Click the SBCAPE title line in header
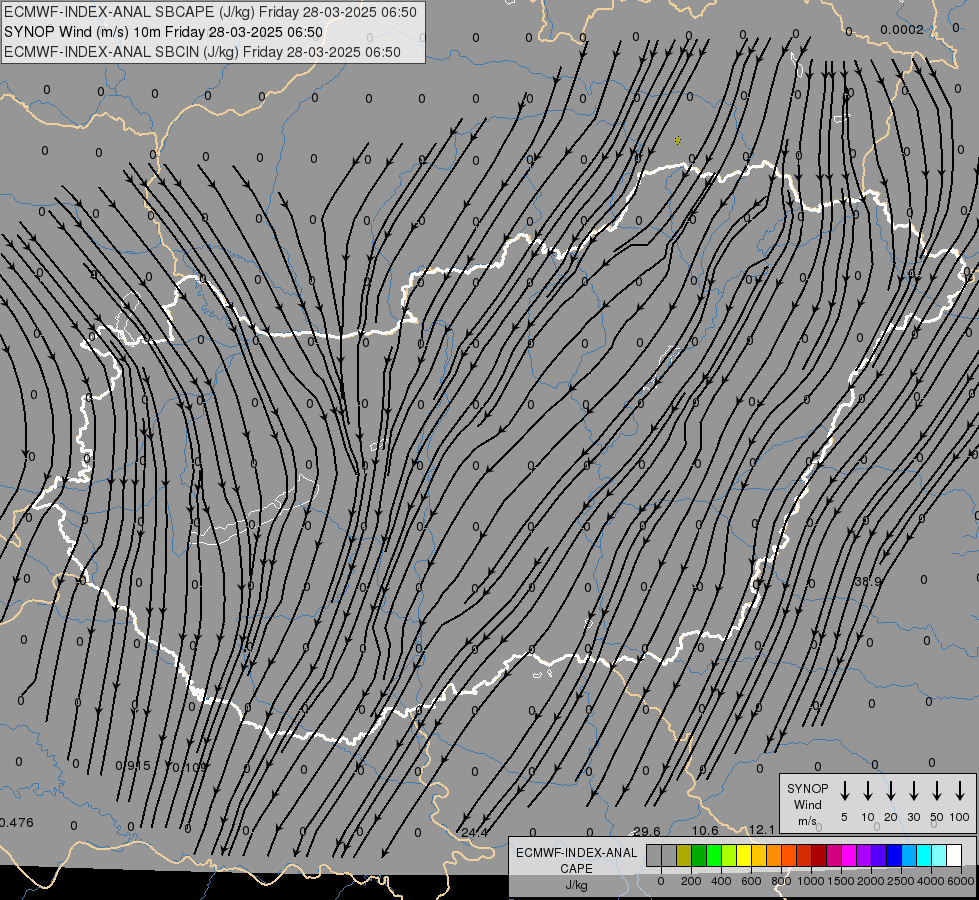This screenshot has height=900, width=979. (210, 12)
